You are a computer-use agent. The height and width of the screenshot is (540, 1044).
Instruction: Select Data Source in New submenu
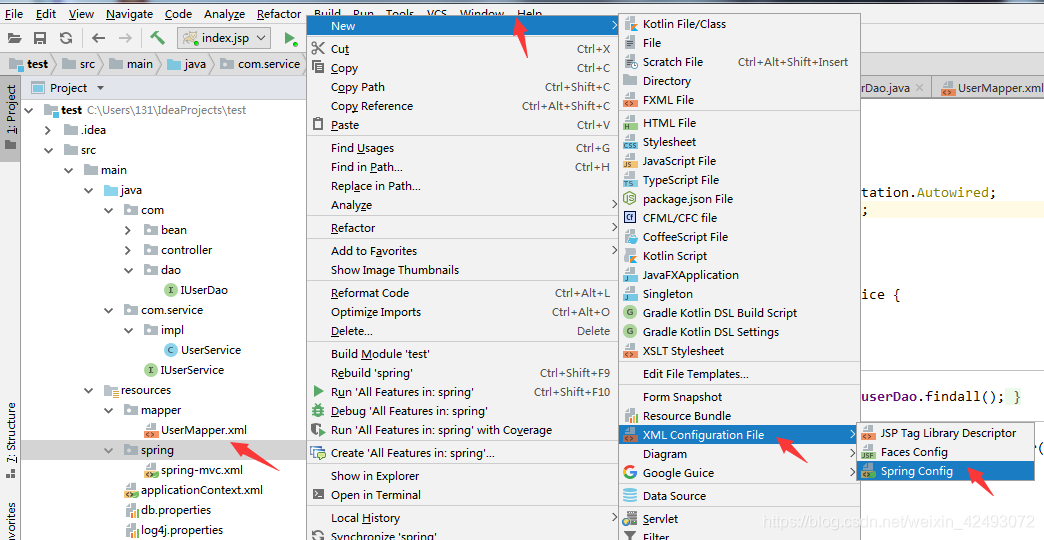pyautogui.click(x=739, y=495)
